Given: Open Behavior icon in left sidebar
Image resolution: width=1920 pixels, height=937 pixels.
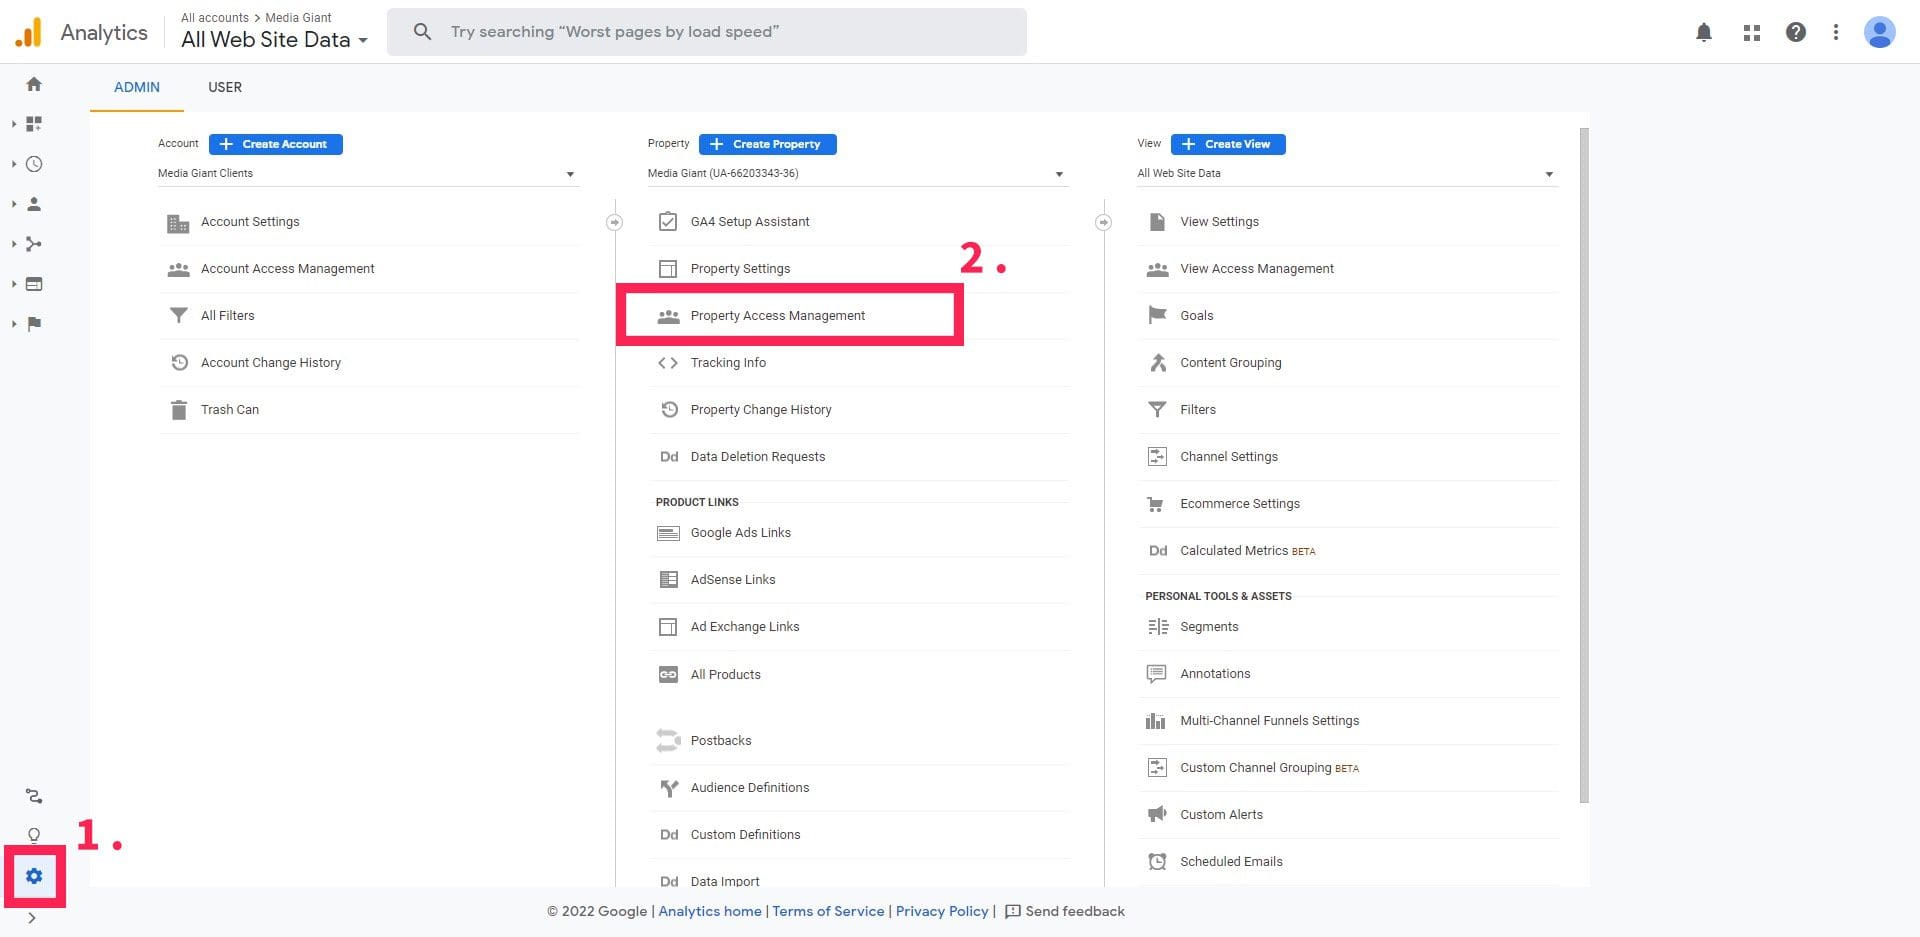Looking at the screenshot, I should click(x=34, y=284).
